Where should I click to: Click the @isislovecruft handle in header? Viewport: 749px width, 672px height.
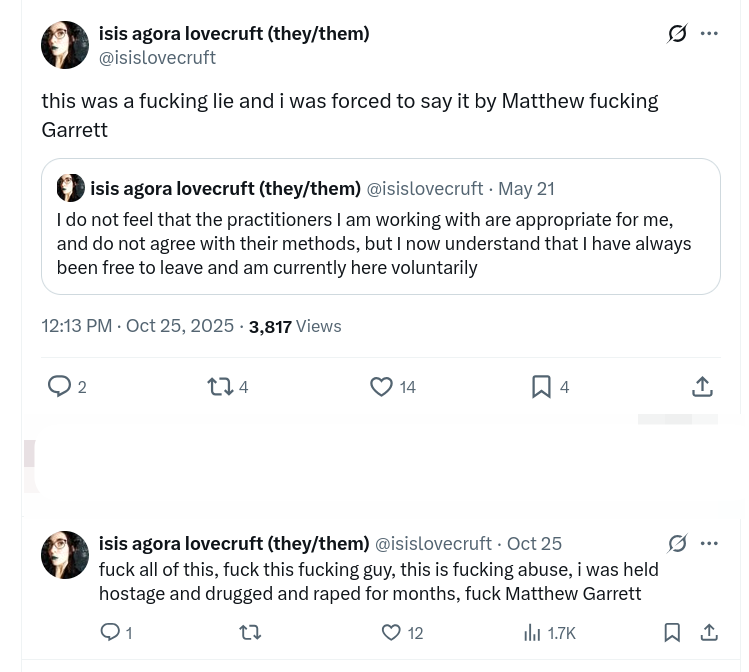pos(157,58)
